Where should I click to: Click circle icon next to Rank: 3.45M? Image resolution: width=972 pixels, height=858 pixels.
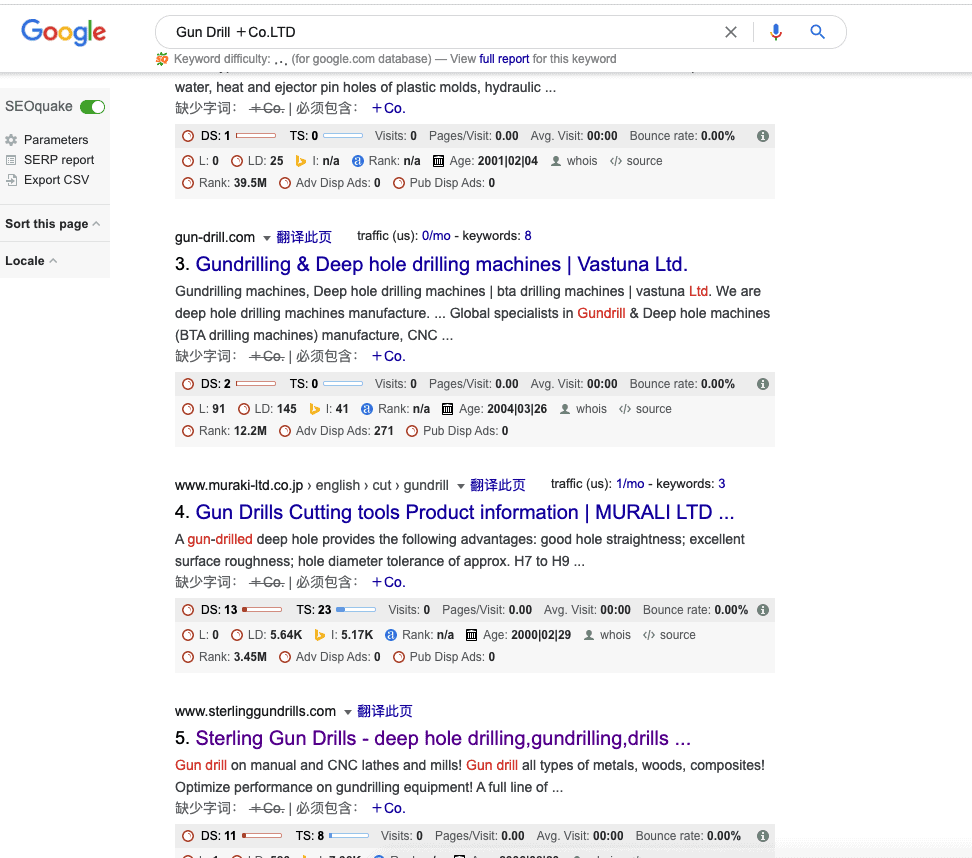pos(188,657)
